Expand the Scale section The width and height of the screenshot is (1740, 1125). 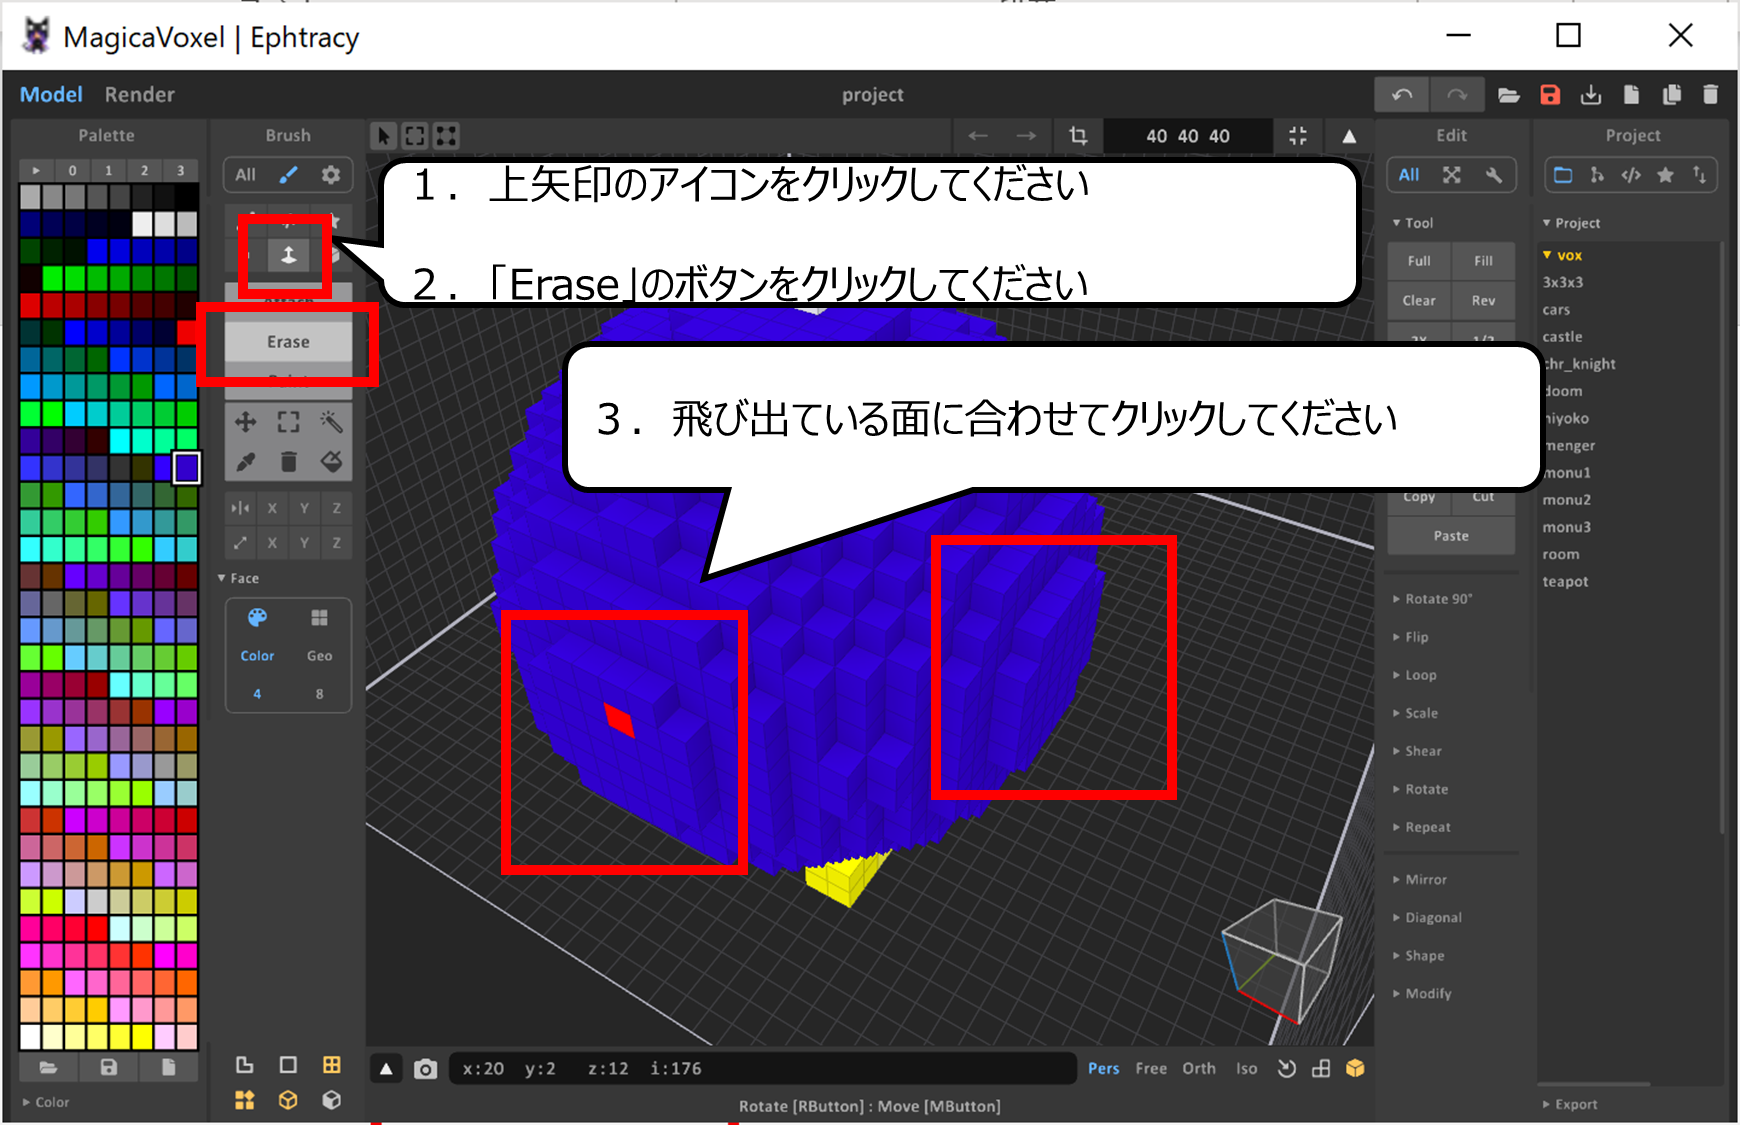click(1415, 713)
